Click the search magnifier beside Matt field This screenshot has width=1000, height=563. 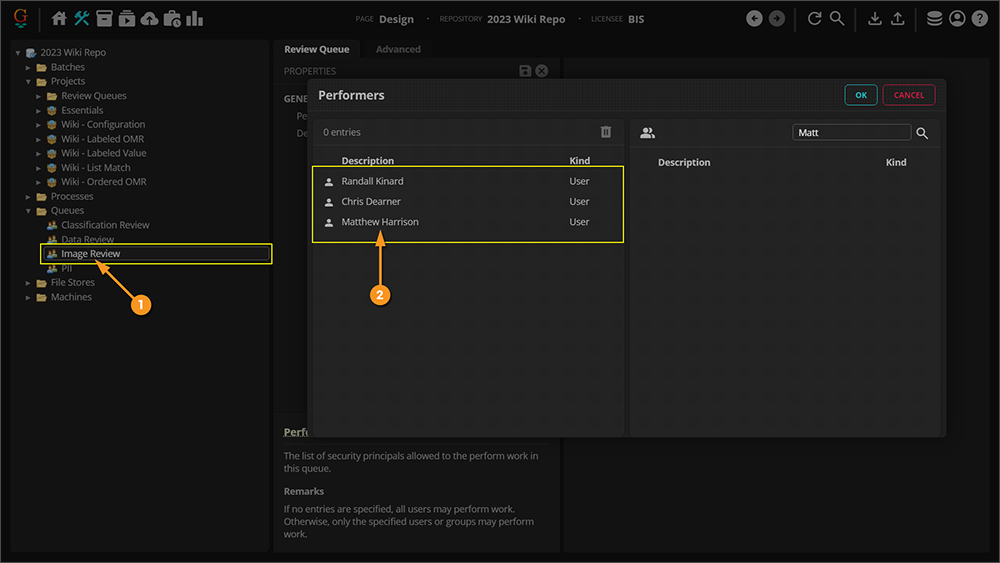[x=922, y=133]
